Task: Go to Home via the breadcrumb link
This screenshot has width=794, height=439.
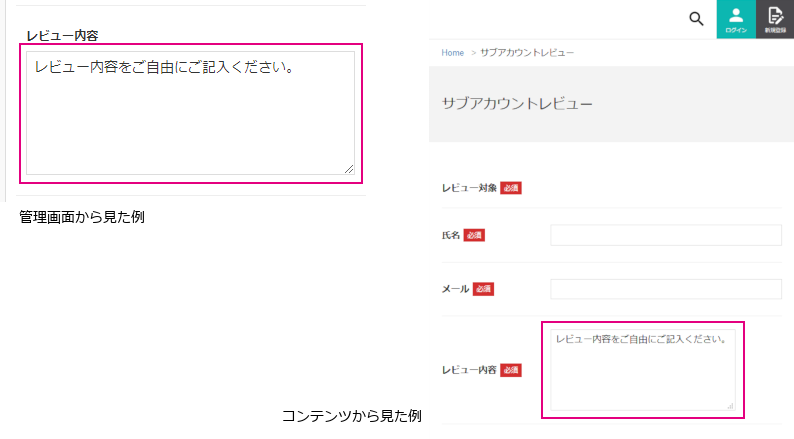Action: (452, 52)
